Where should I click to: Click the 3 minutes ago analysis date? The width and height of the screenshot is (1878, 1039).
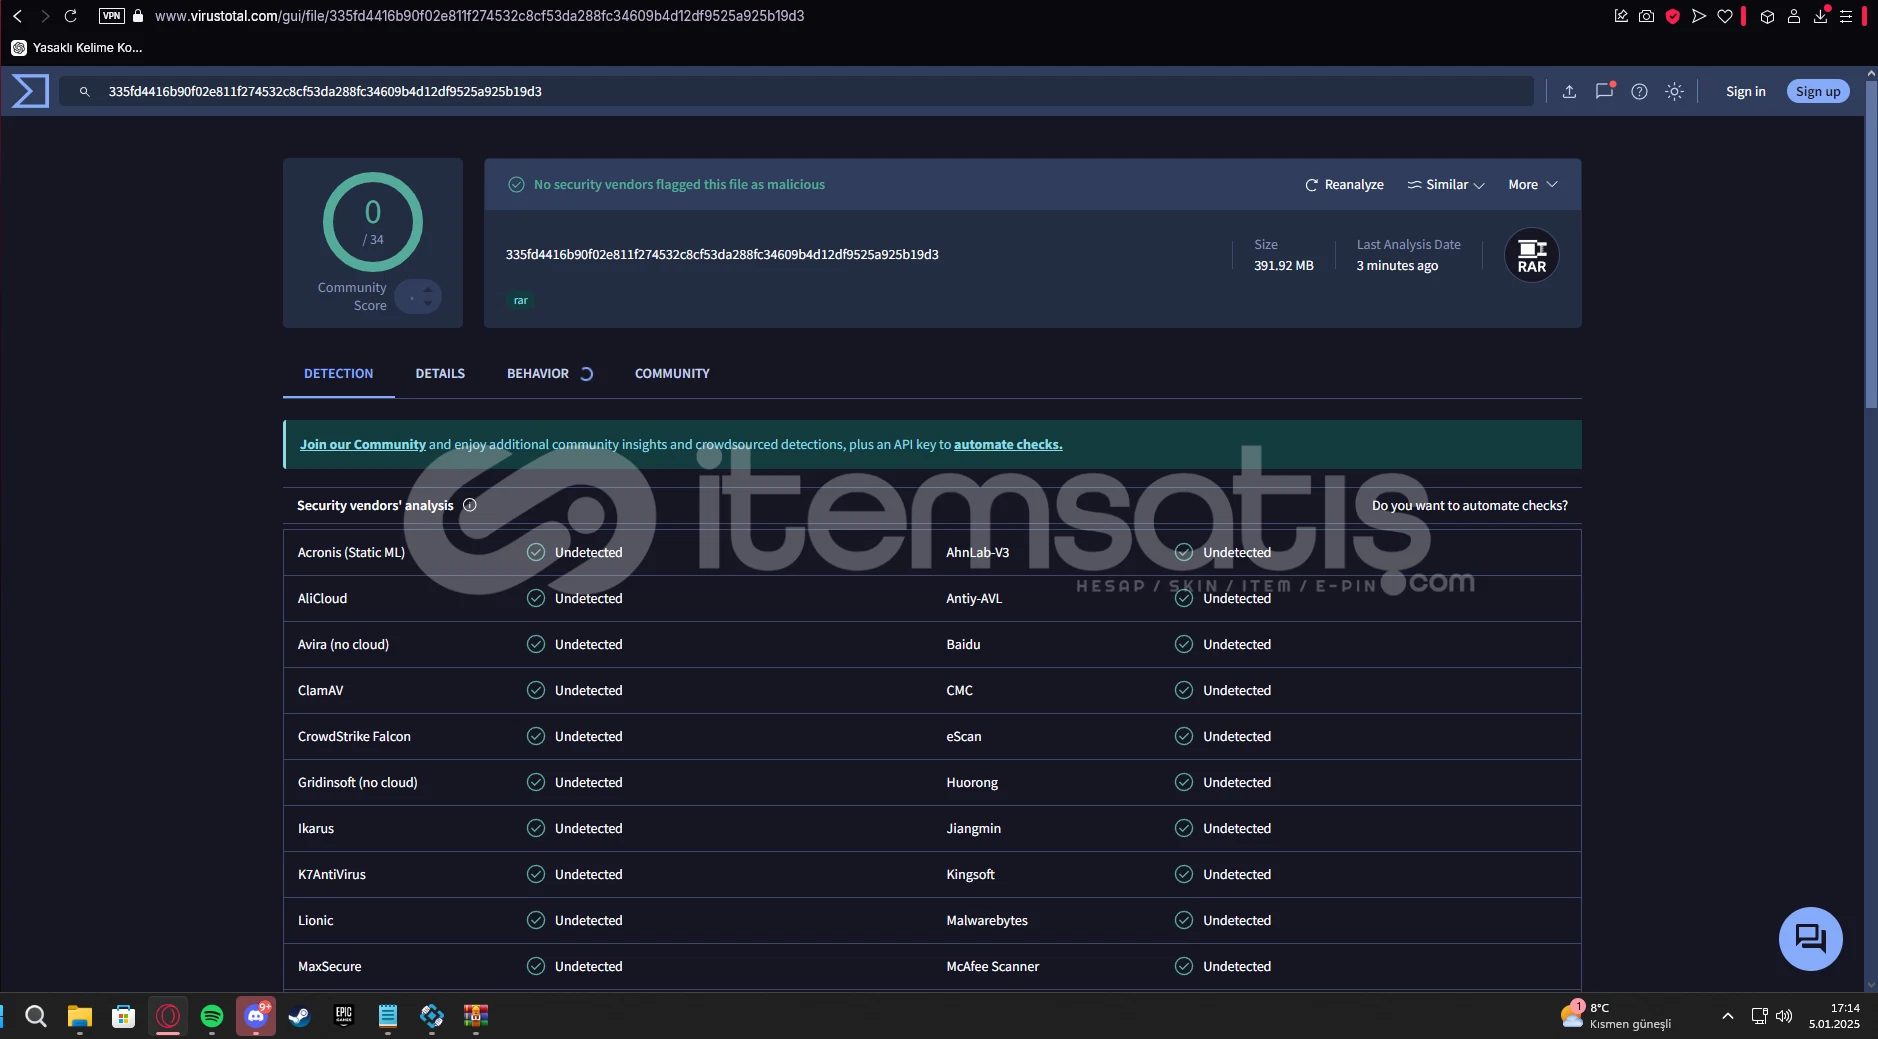(1397, 265)
